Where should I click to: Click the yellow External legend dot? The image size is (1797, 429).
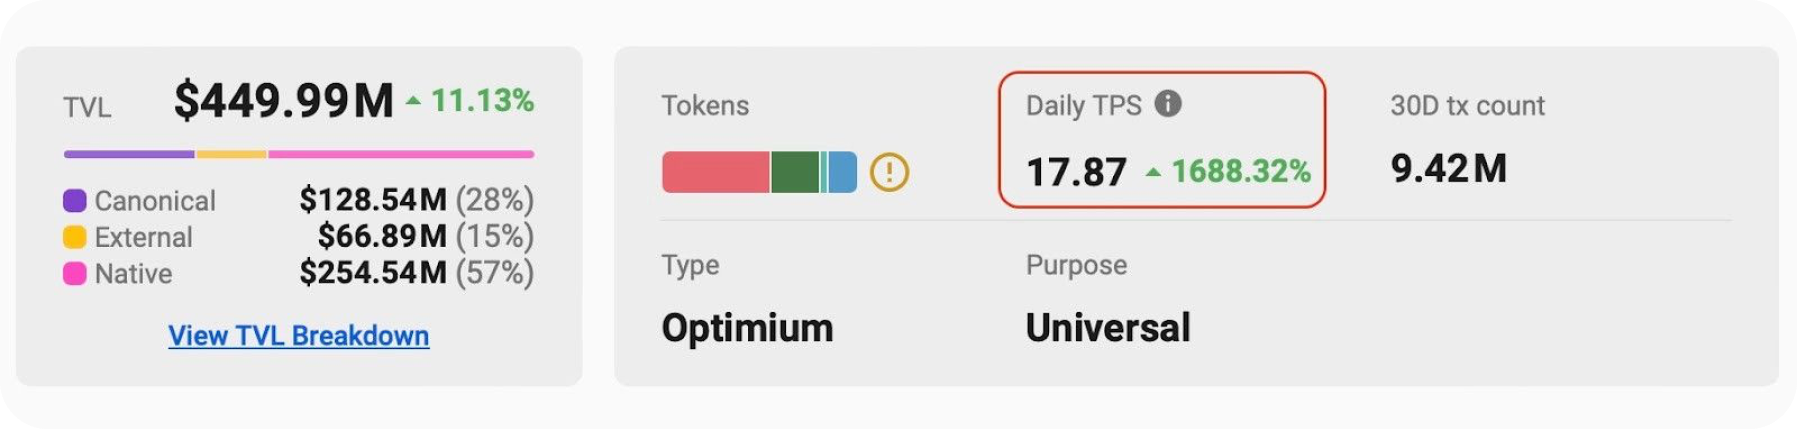point(75,237)
